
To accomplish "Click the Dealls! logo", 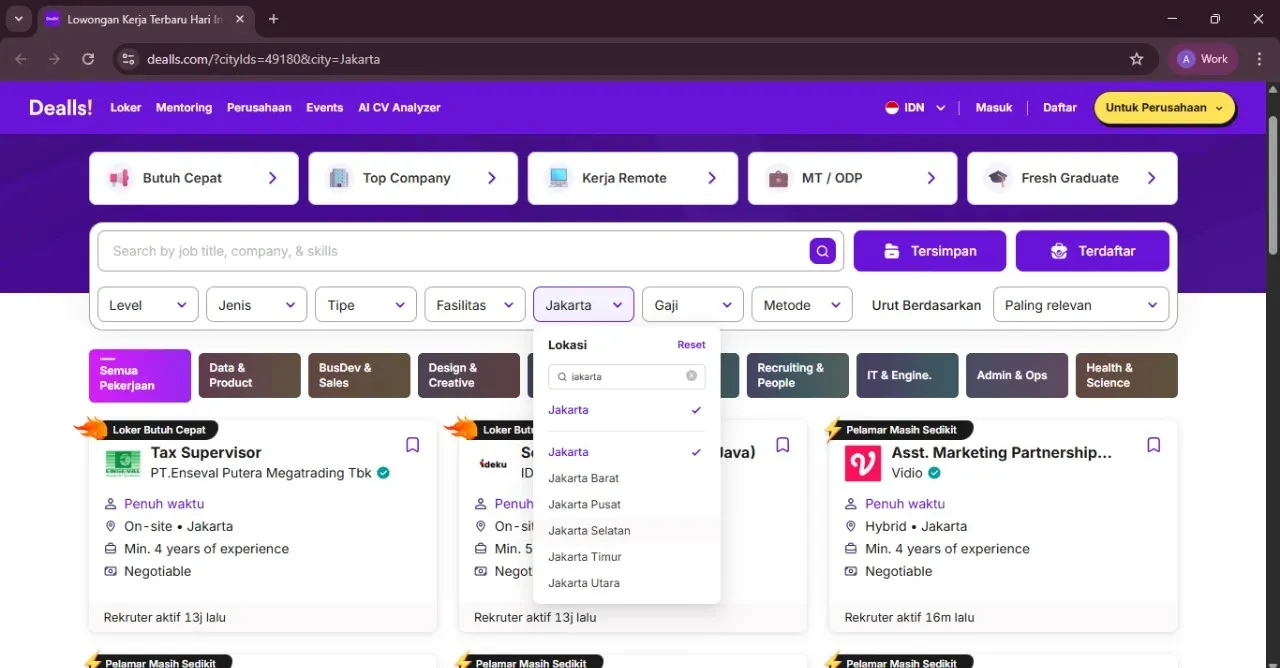I will [61, 108].
